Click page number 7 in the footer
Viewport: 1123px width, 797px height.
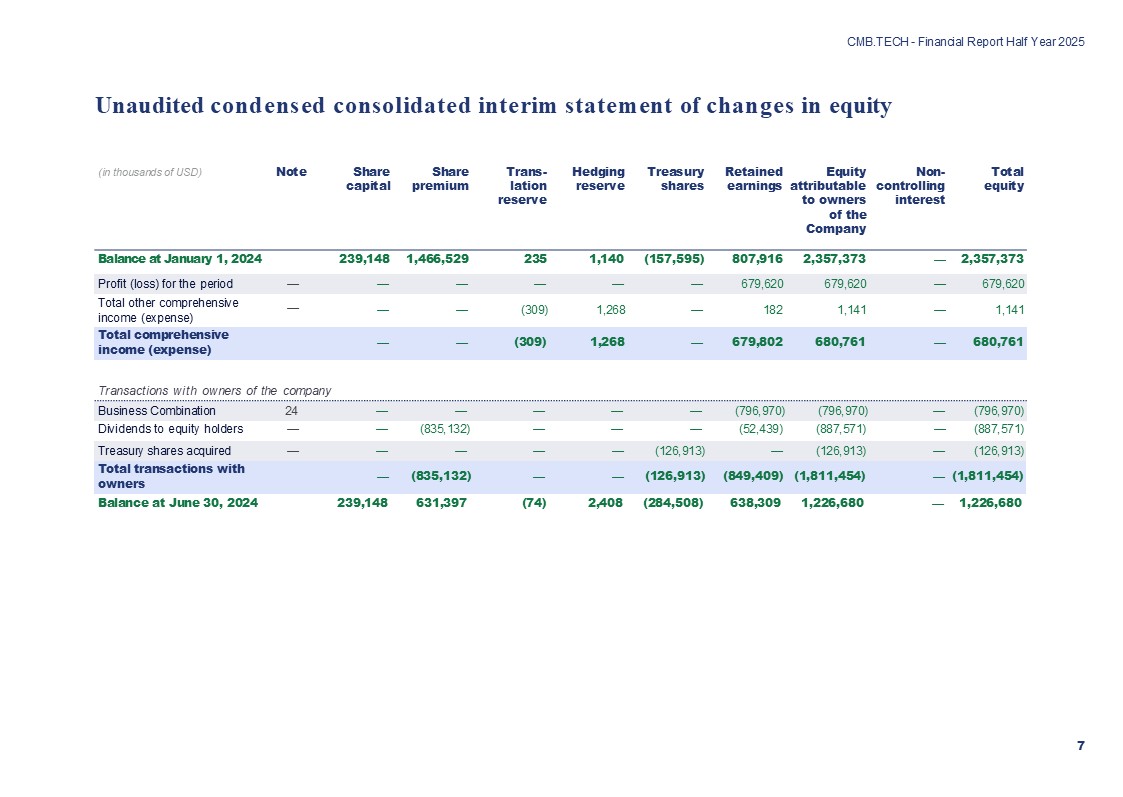click(1080, 746)
